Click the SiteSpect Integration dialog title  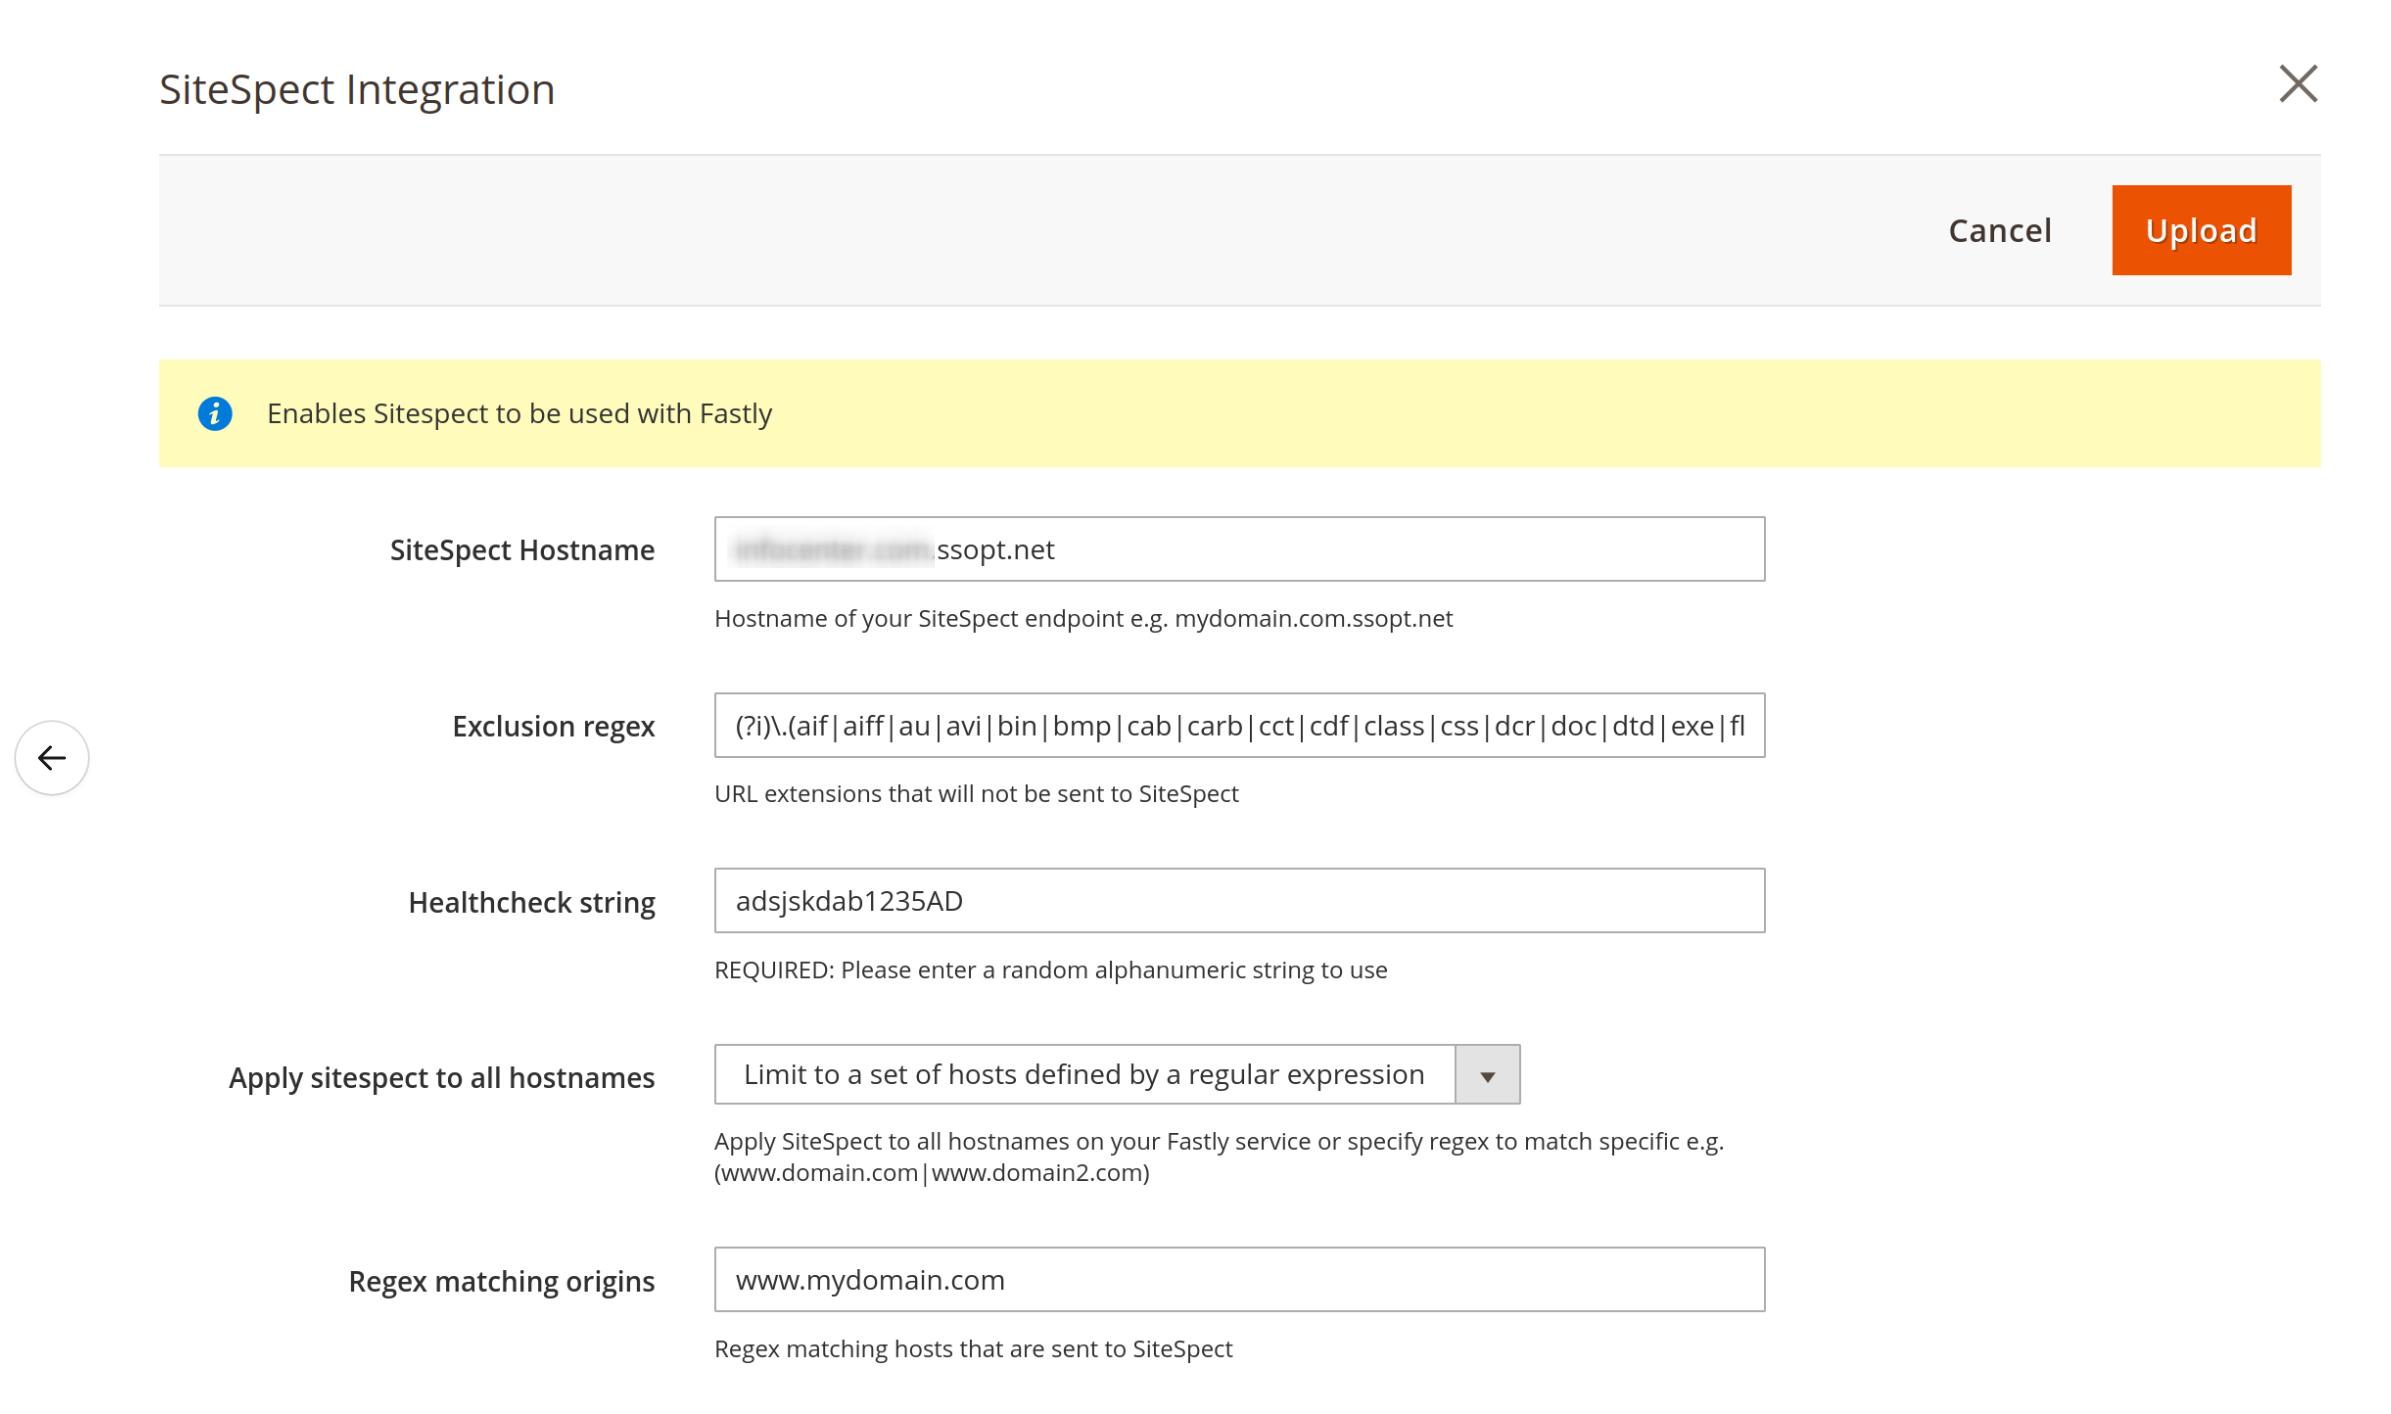point(357,89)
